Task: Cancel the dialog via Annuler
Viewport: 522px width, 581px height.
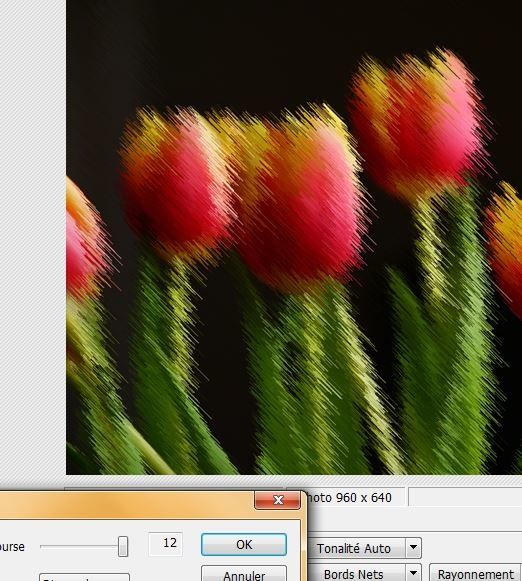Action: 244,574
